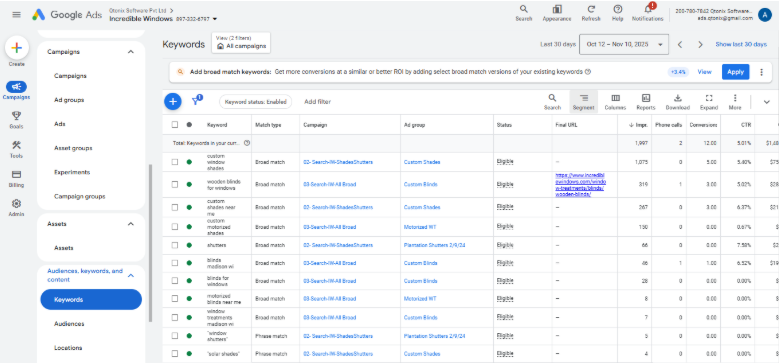Open the account avatar menu
The width and height of the screenshot is (779, 363).
[x=765, y=15]
